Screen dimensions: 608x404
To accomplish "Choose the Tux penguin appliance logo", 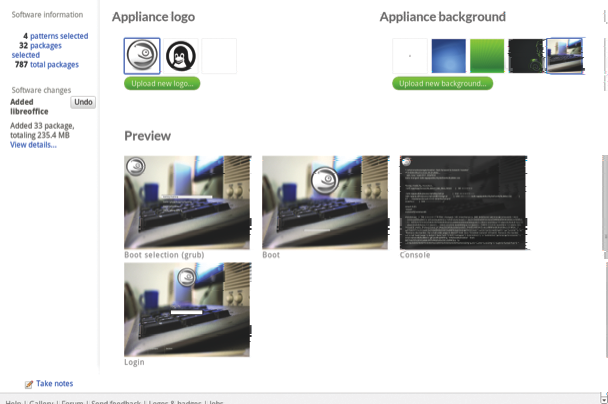I will click(x=181, y=56).
